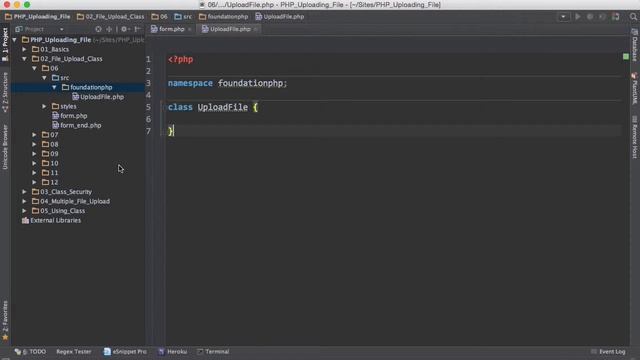Viewport: 640px width, 360px height.
Task: Toggle the Database tool window
Action: pyautogui.click(x=635, y=45)
